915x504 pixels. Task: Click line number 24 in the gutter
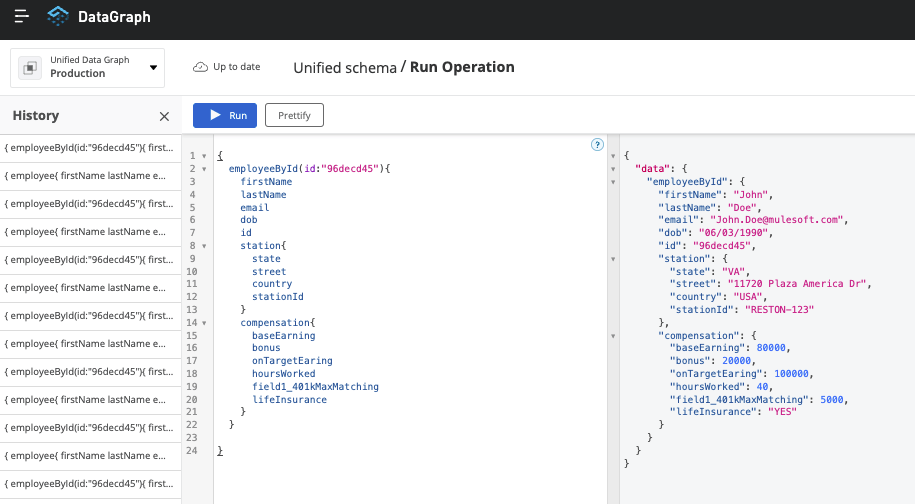click(191, 450)
